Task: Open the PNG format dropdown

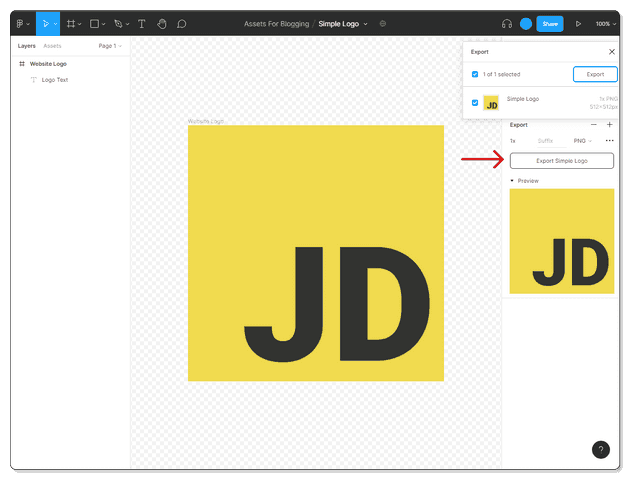Action: [x=582, y=141]
